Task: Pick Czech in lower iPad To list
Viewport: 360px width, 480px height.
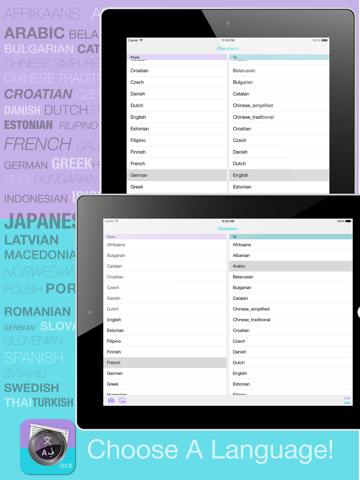Action: [291, 341]
